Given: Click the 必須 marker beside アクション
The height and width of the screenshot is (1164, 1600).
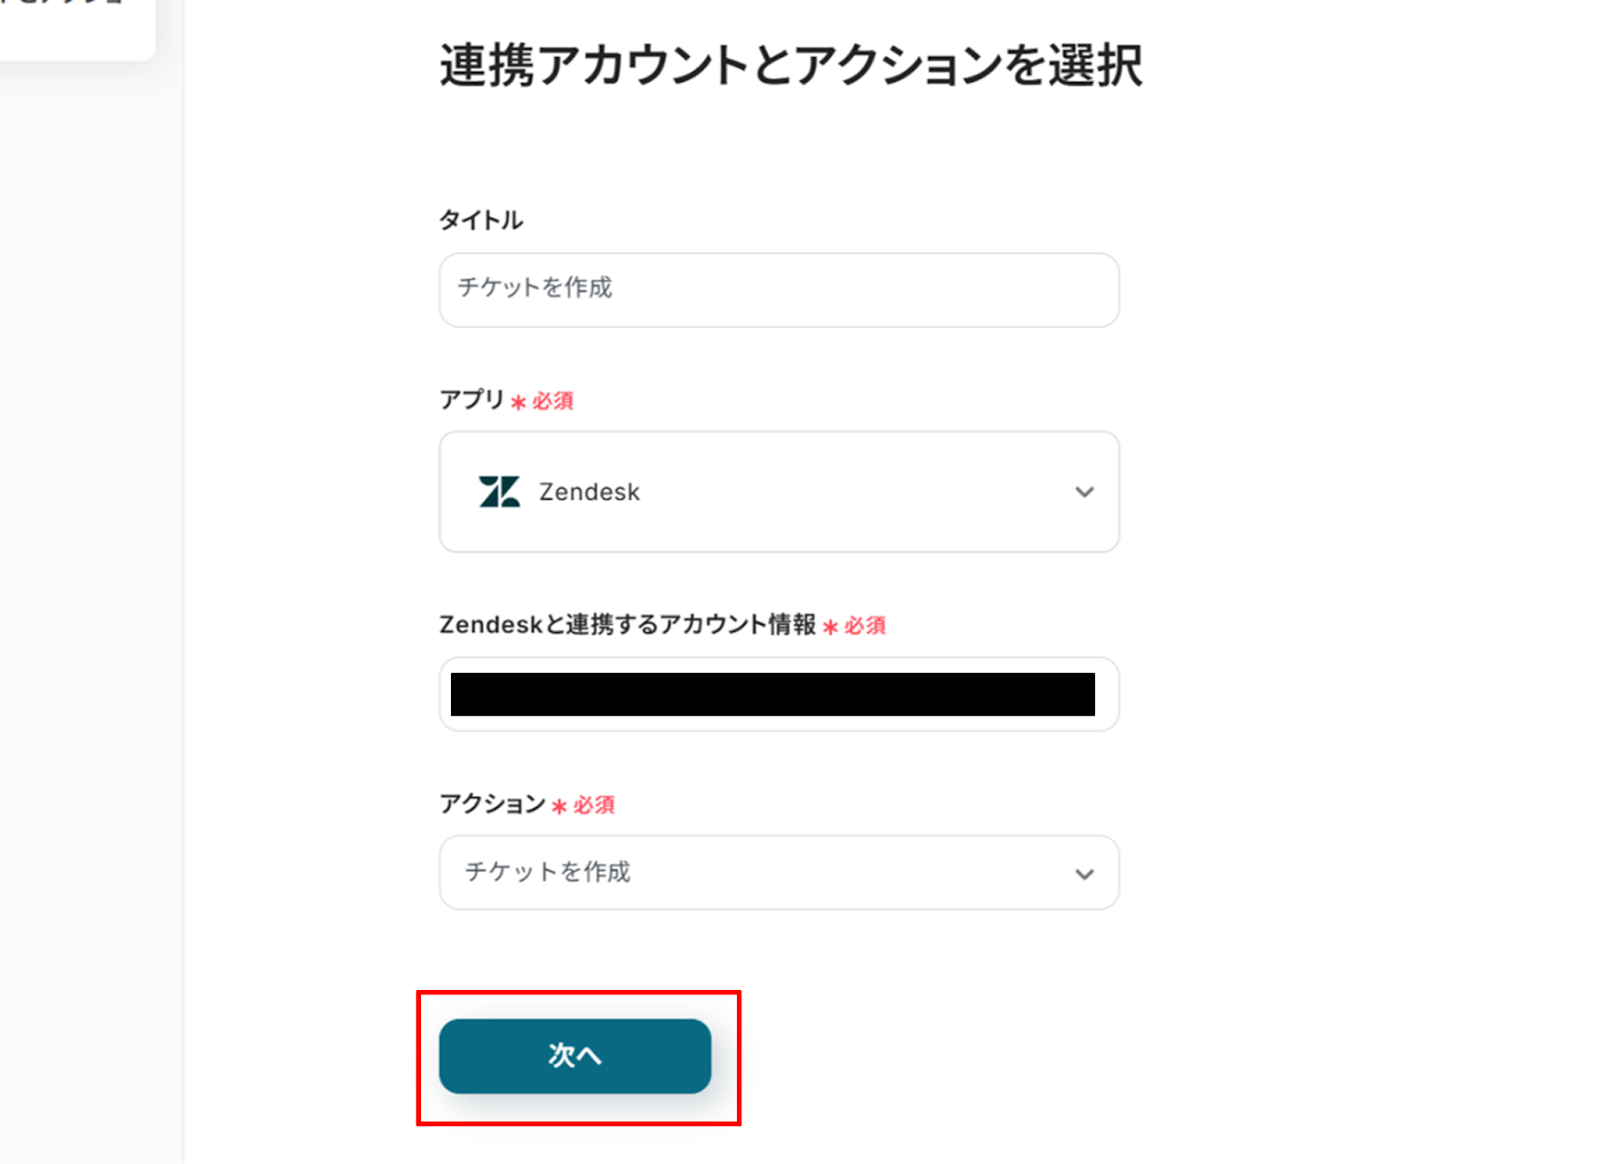Looking at the screenshot, I should (x=594, y=805).
